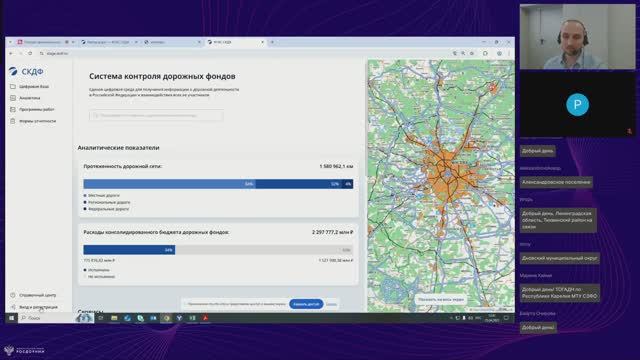
Task: Toggle the Исполнено legend item
Action: point(96,270)
